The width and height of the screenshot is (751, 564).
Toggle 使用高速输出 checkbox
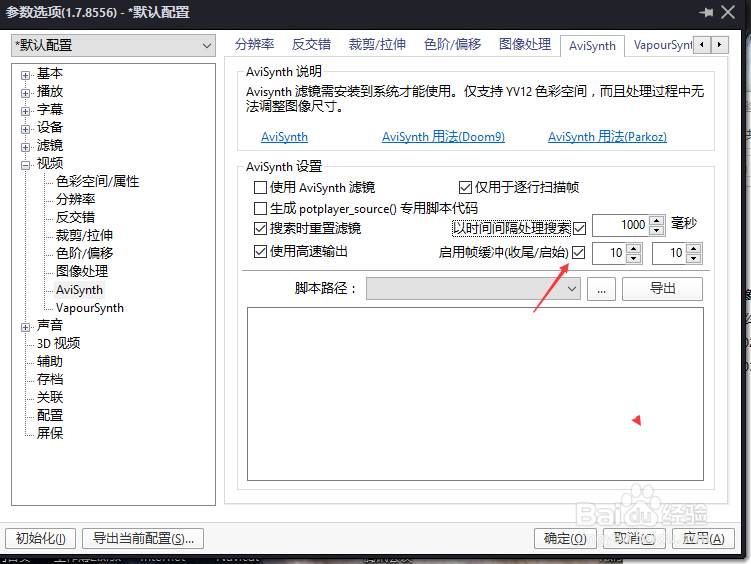tap(260, 251)
